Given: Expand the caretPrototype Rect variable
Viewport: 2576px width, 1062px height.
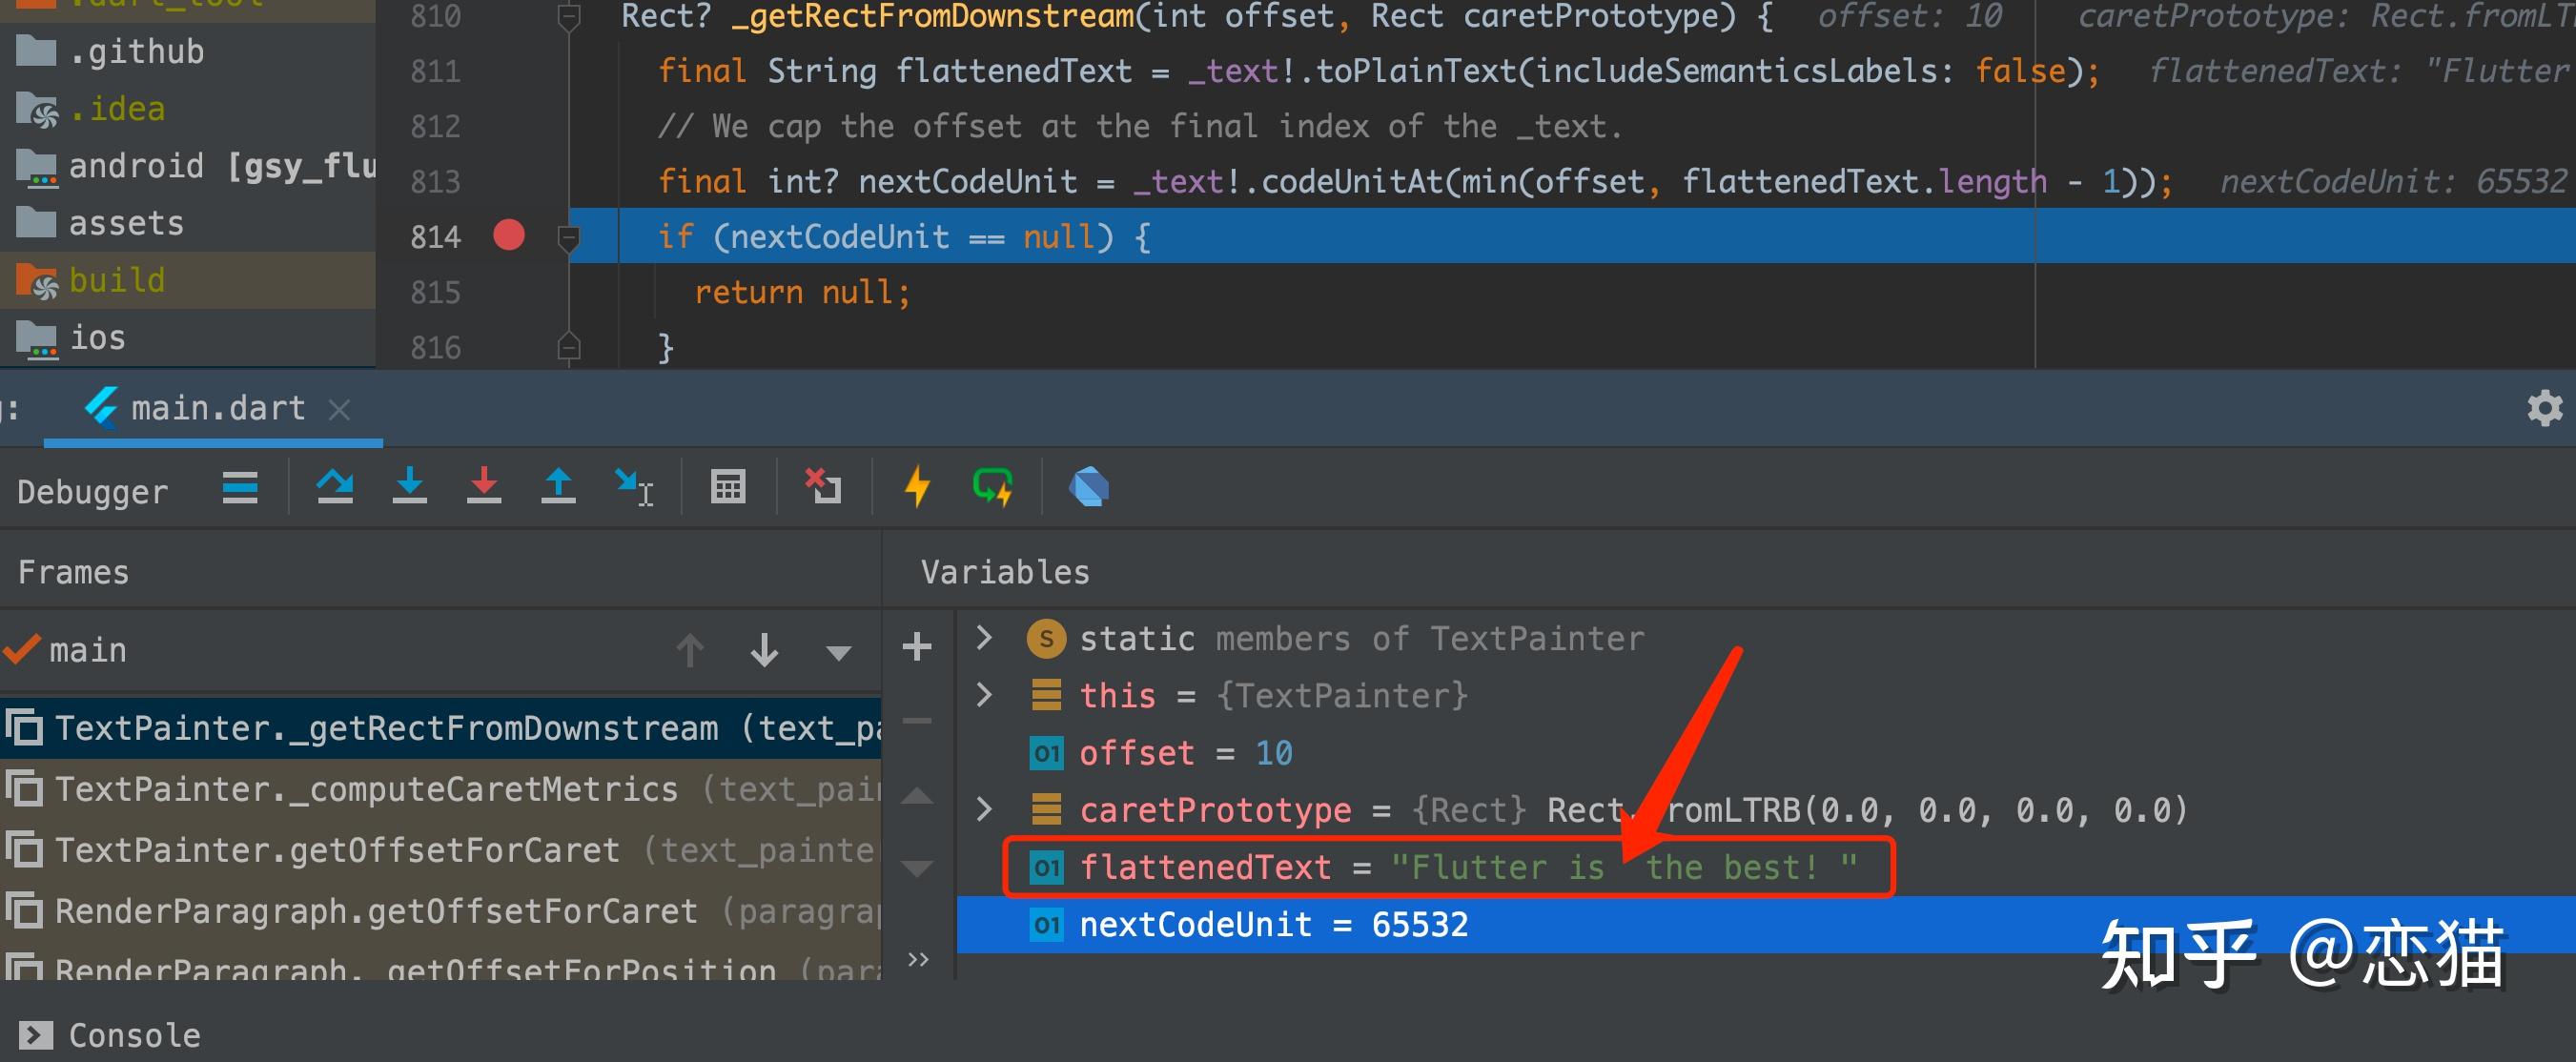Looking at the screenshot, I should (x=984, y=810).
